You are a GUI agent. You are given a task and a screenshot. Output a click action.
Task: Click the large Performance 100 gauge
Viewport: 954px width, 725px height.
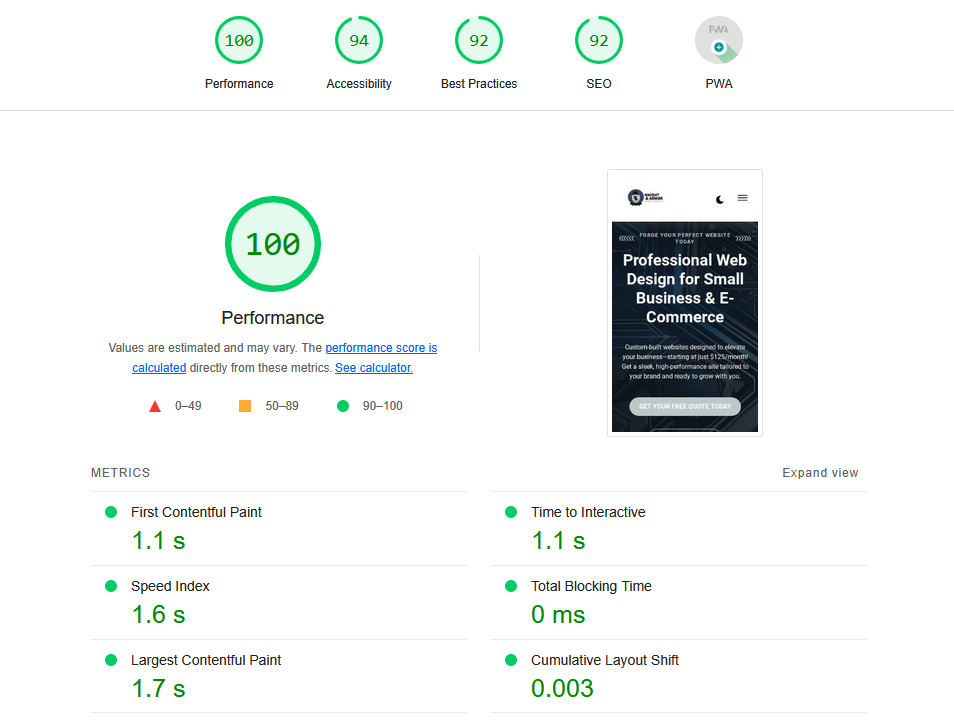point(272,244)
